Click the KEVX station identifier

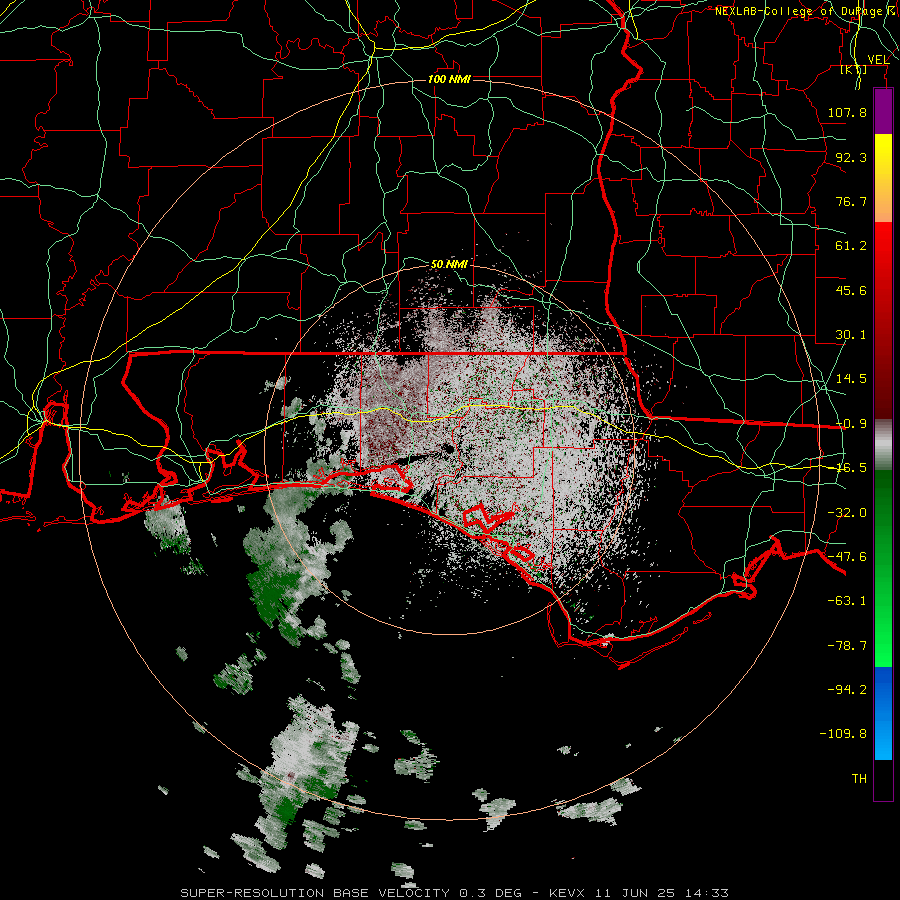tap(567, 893)
